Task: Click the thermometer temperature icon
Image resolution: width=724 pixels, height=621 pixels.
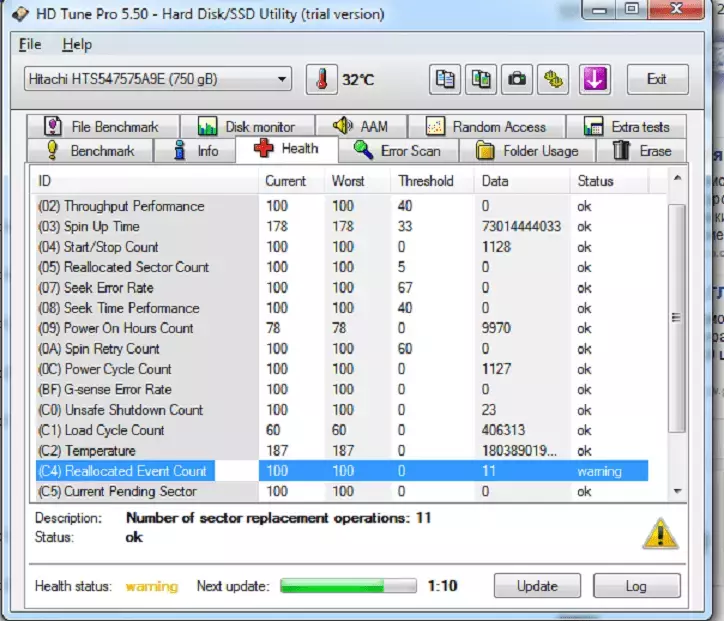Action: (x=322, y=79)
